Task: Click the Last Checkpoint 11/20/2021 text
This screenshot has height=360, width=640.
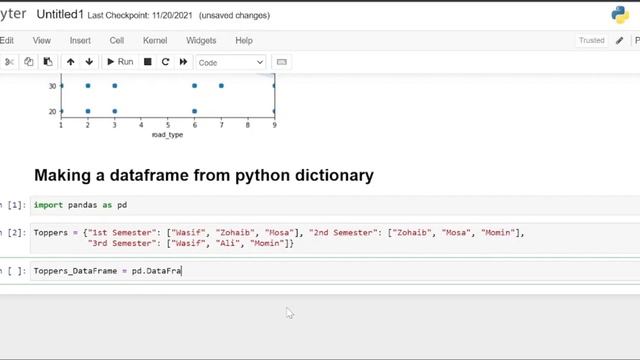Action: [140, 16]
